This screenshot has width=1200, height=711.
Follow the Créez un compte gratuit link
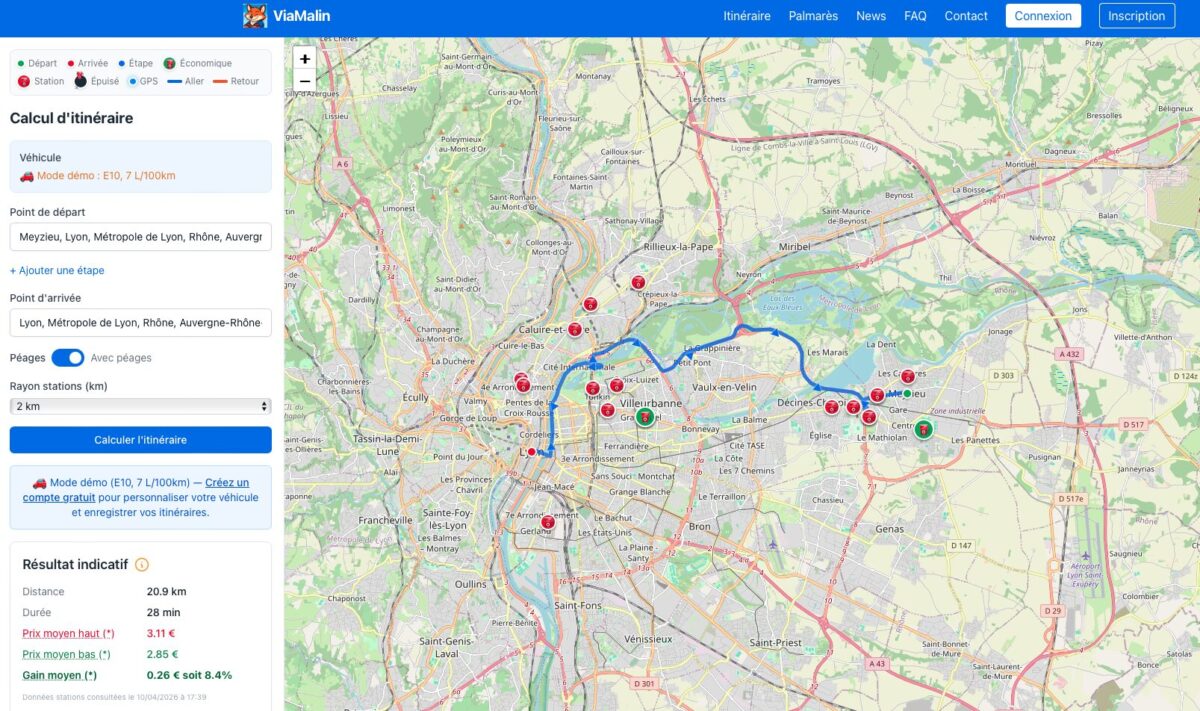click(x=226, y=483)
